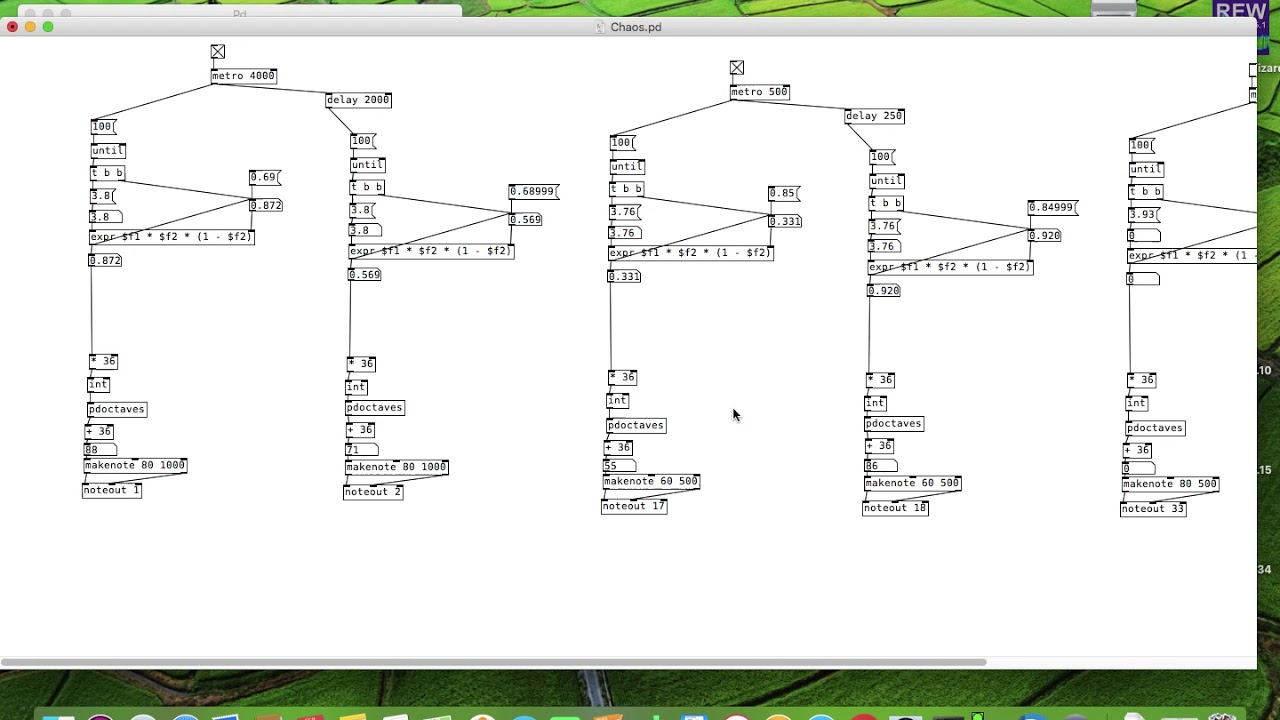This screenshot has height=720, width=1280.
Task: Select the expr object in the noteout 2 chain
Action: [431, 251]
